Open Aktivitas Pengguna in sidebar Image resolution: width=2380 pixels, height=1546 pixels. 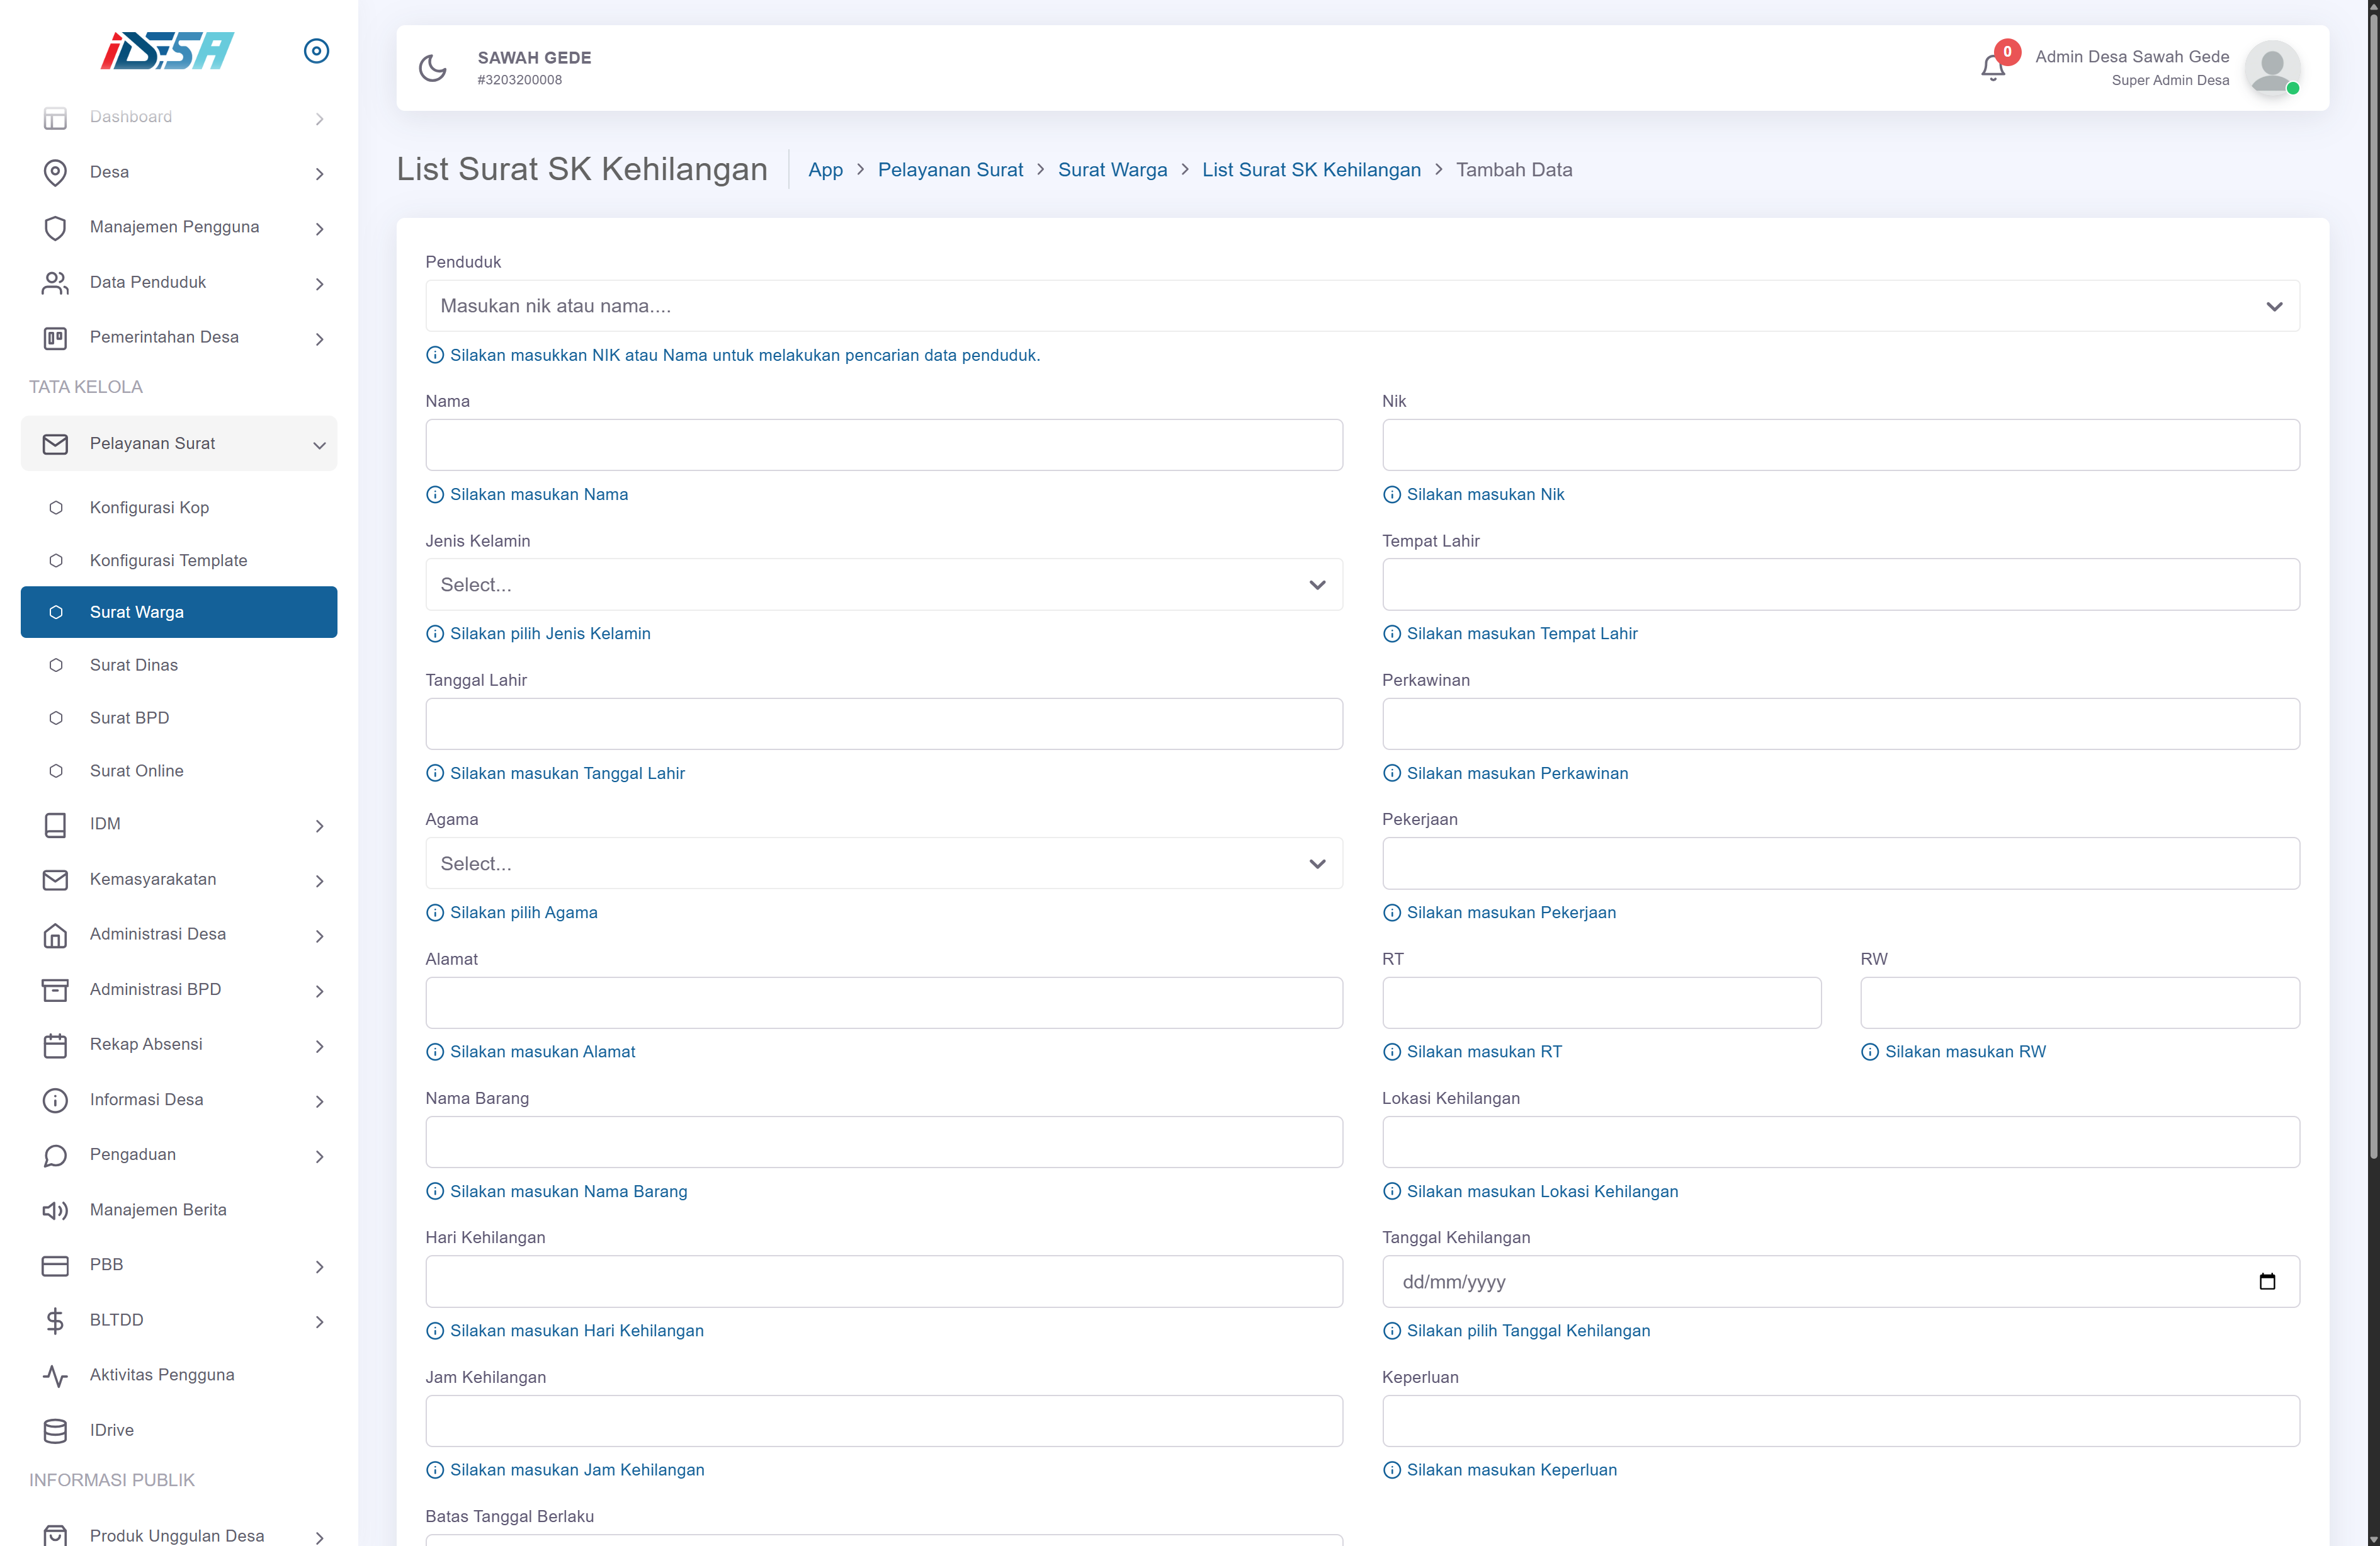tap(161, 1374)
